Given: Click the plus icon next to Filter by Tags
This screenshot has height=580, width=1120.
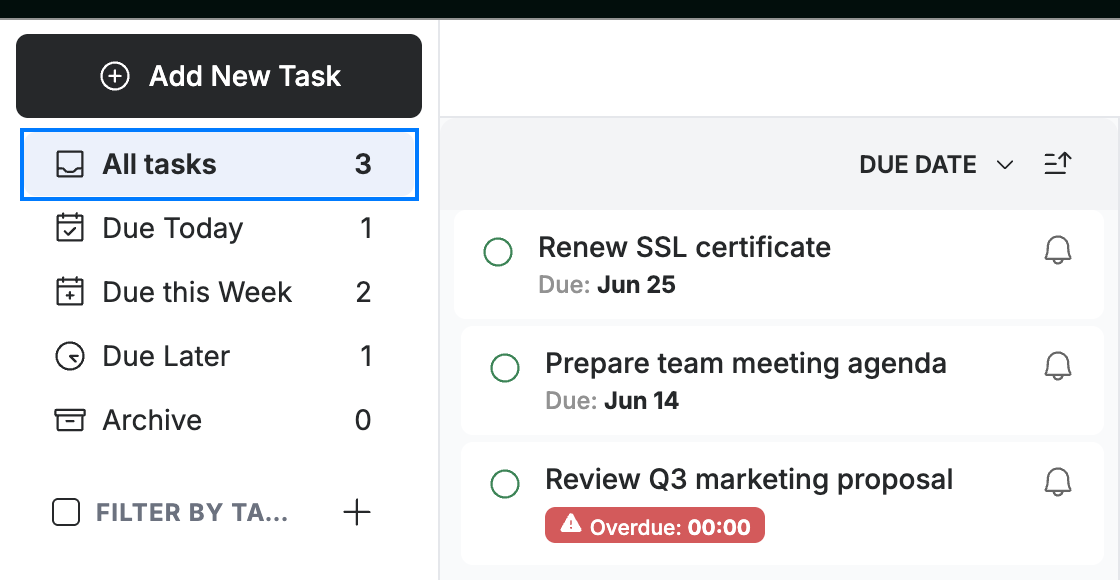Looking at the screenshot, I should (x=356, y=512).
